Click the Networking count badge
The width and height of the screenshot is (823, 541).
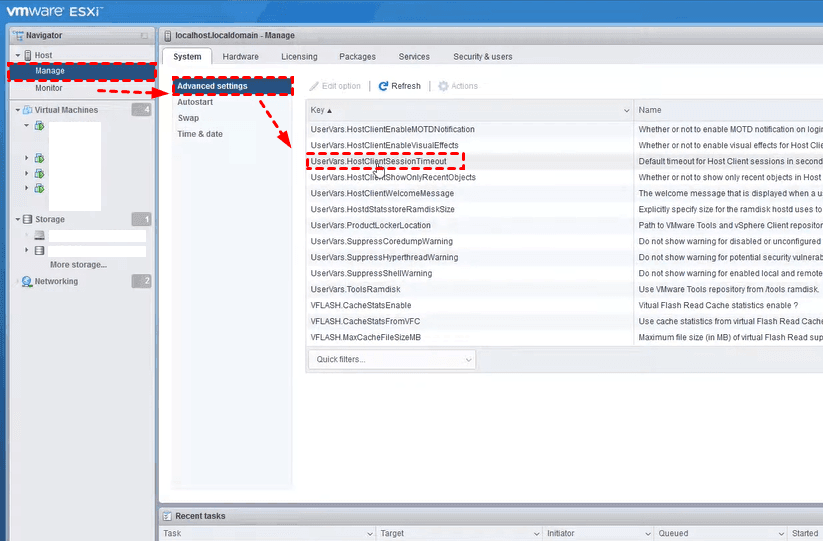tap(141, 281)
